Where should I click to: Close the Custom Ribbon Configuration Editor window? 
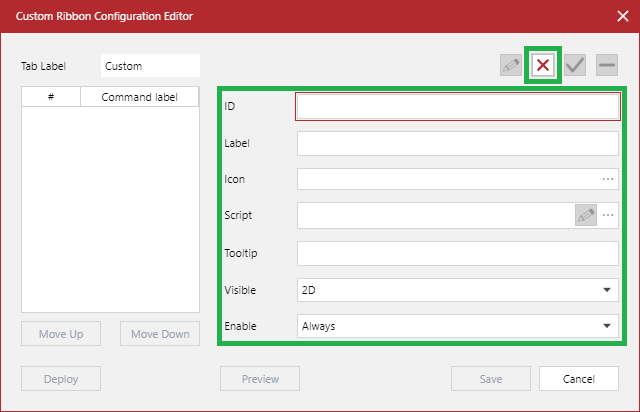pos(622,16)
